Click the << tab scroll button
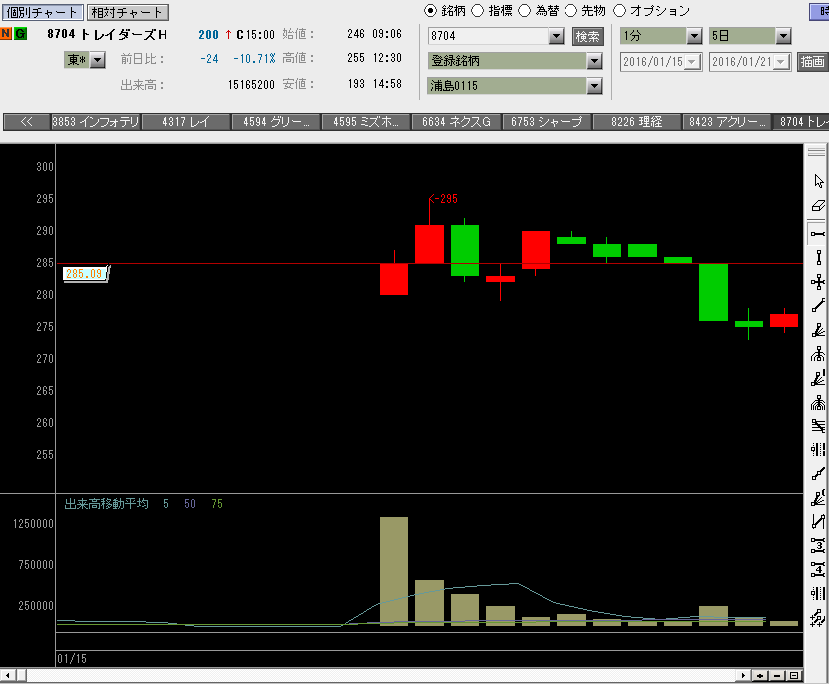Image resolution: width=829 pixels, height=684 pixels. click(x=26, y=122)
